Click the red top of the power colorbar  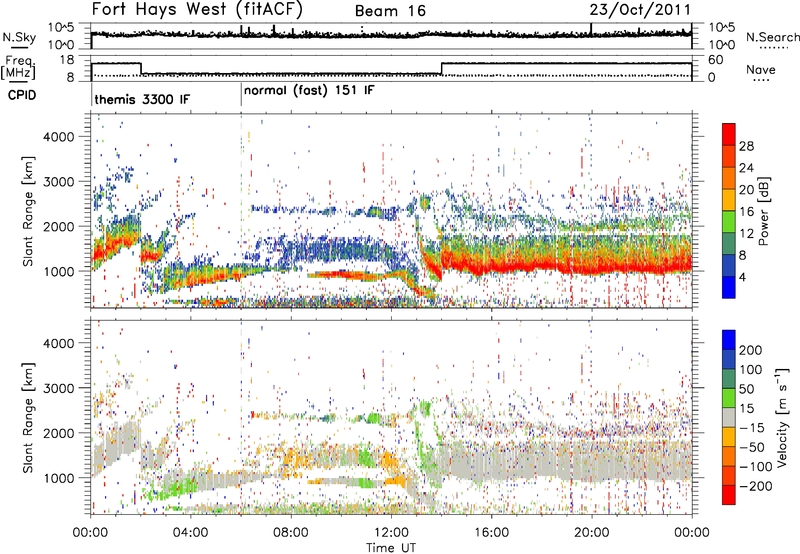[x=729, y=134]
